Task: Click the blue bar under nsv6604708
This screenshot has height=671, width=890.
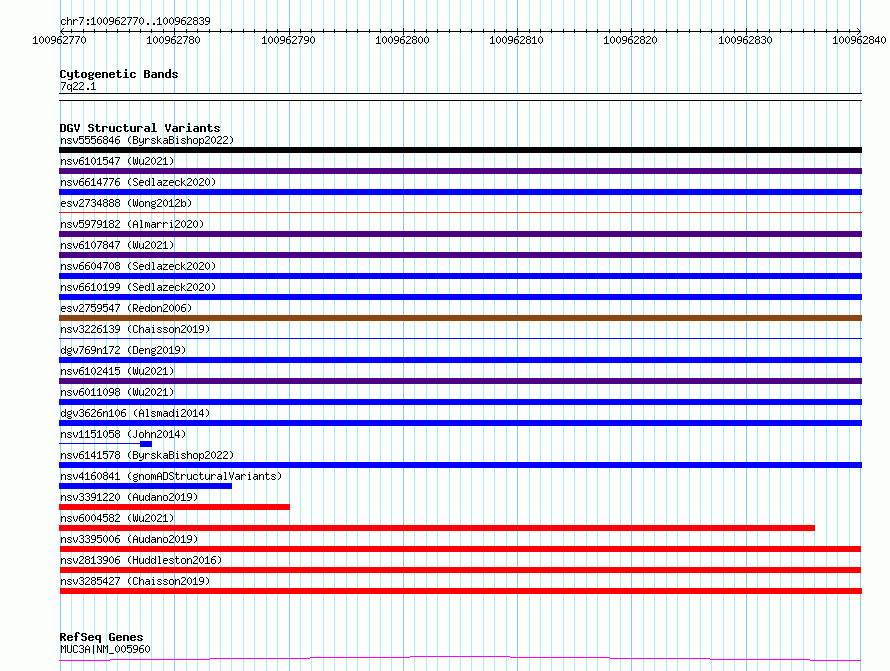Action: [460, 276]
